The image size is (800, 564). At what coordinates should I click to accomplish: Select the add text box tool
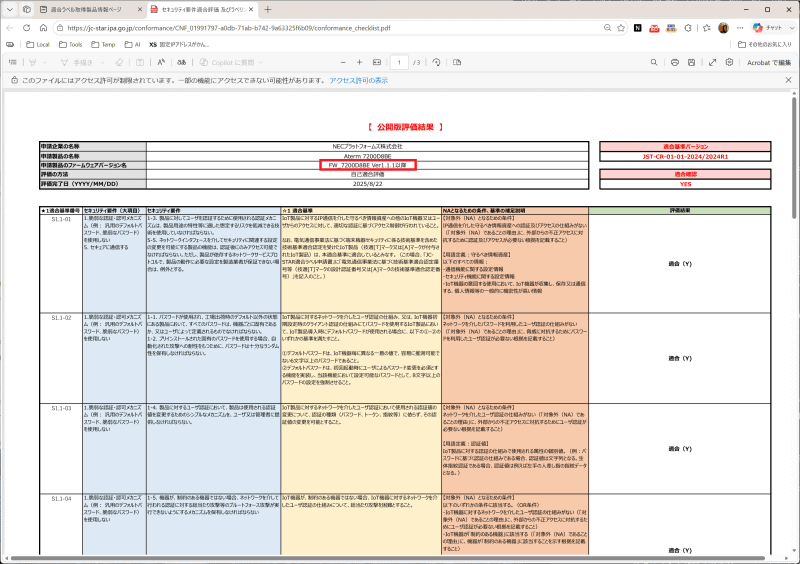[x=140, y=62]
